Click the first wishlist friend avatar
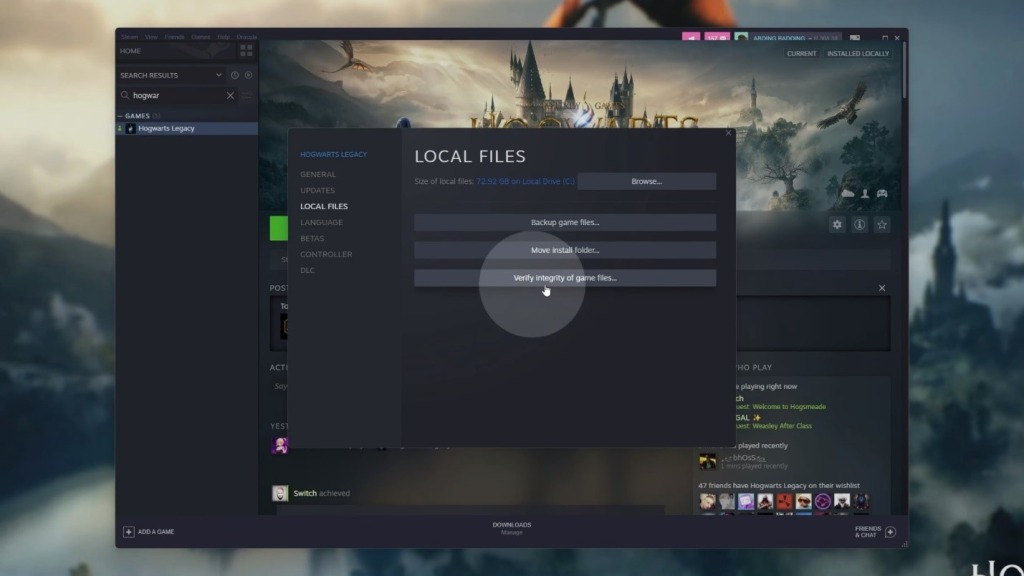Screen dimensions: 1024x576 pyautogui.click(x=707, y=501)
